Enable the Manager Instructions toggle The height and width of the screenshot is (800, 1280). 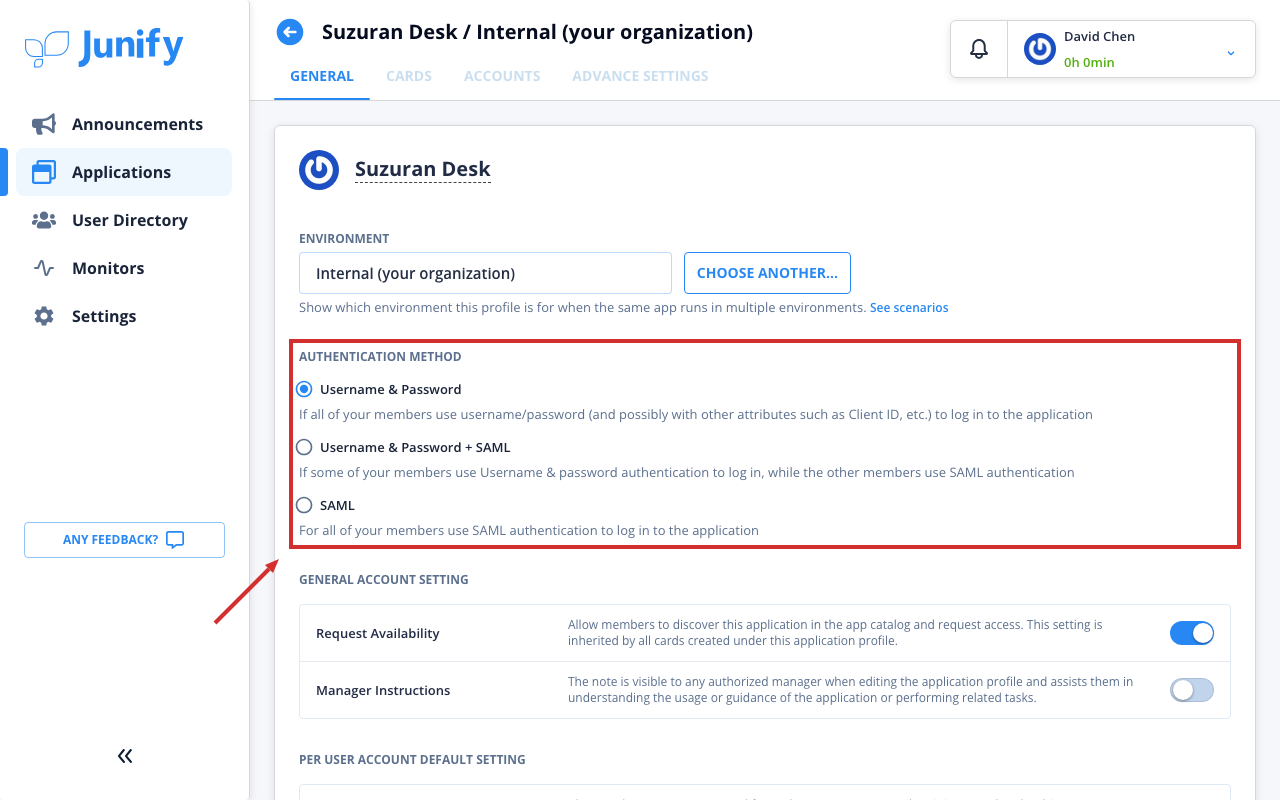[x=1192, y=690]
